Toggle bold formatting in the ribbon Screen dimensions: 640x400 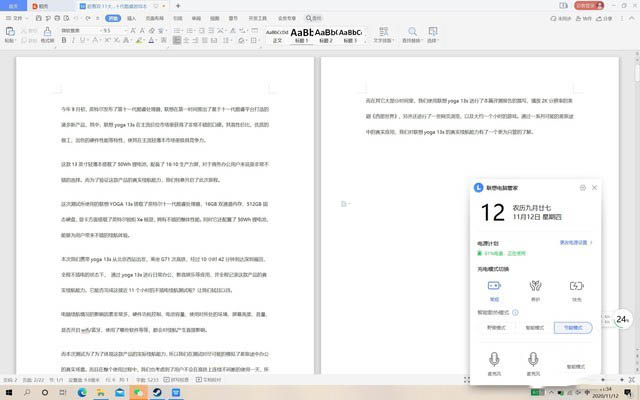coord(64,41)
